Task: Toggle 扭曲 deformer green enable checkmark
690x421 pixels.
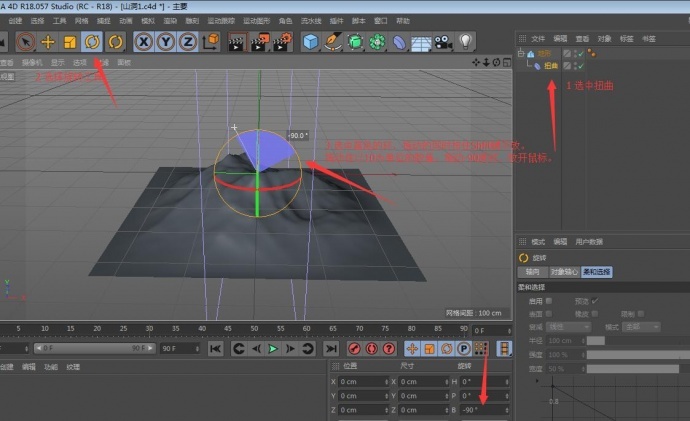Action: coord(581,66)
